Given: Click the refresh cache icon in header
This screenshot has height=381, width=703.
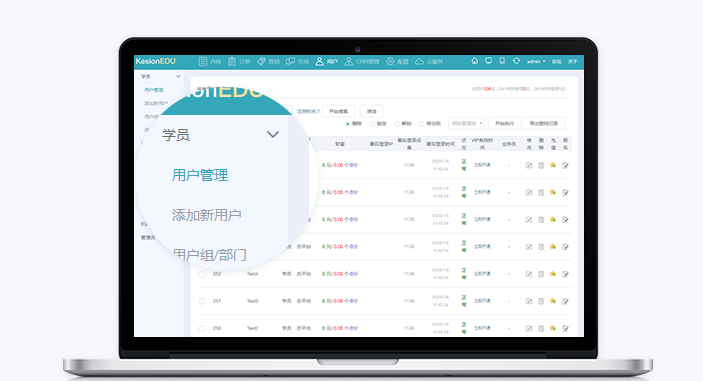Looking at the screenshot, I should pos(516,61).
